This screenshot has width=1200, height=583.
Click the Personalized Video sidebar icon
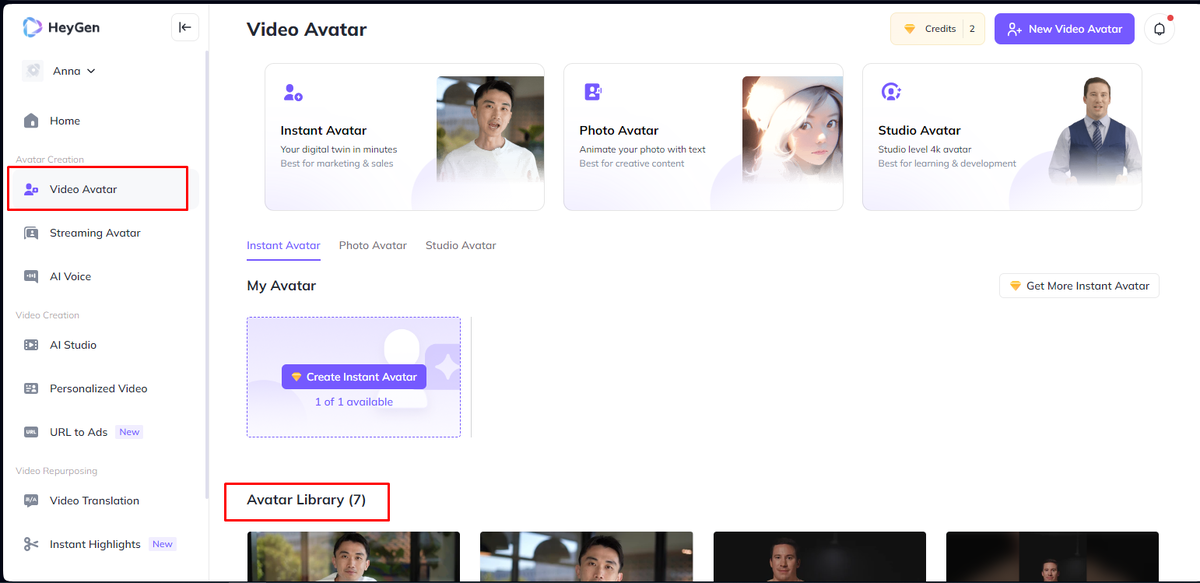pos(31,389)
